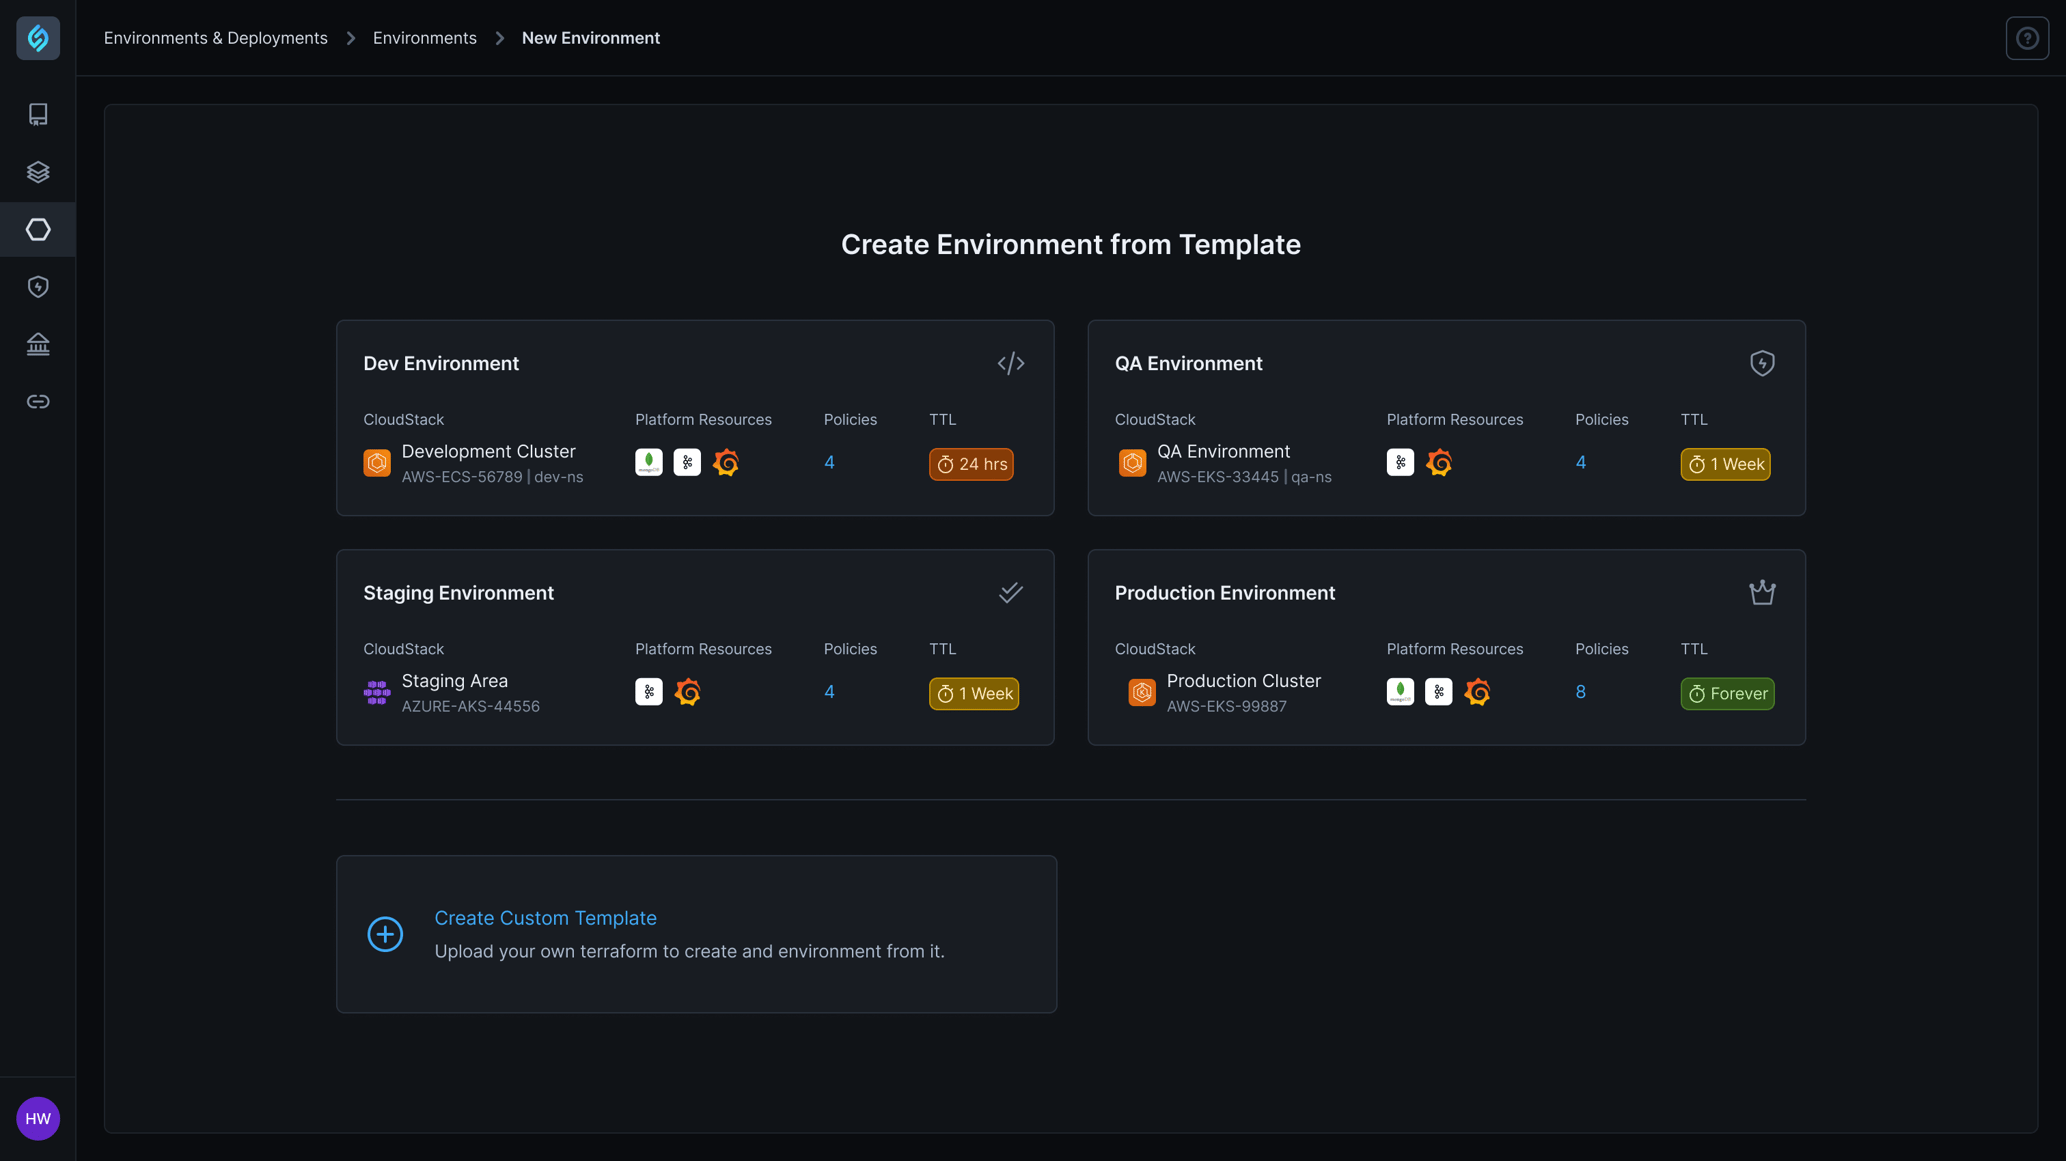The height and width of the screenshot is (1161, 2066).
Task: Click the double-check icon on Staging Environment card
Action: pyautogui.click(x=1011, y=593)
